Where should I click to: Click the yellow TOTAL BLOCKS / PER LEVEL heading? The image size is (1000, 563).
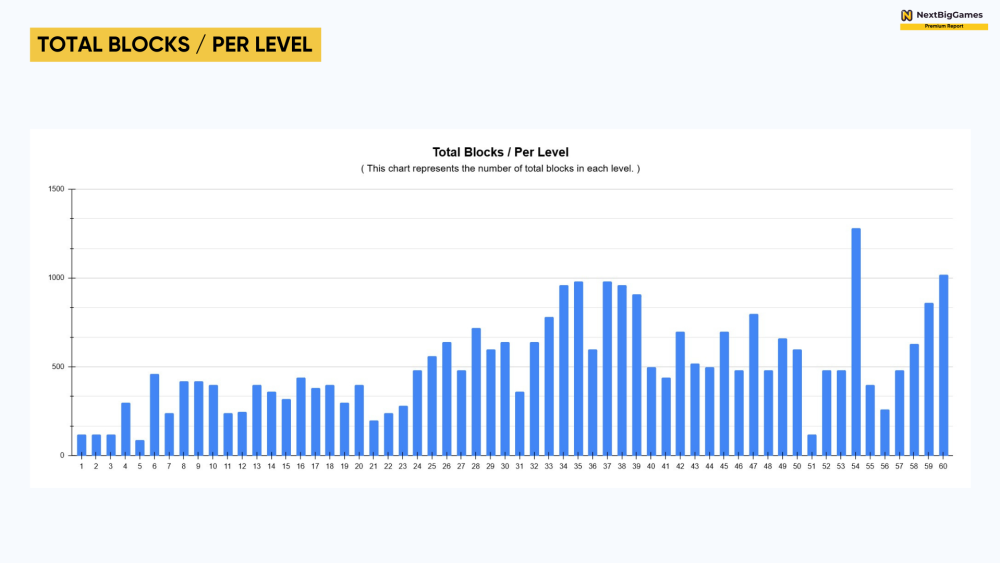pyautogui.click(x=175, y=45)
